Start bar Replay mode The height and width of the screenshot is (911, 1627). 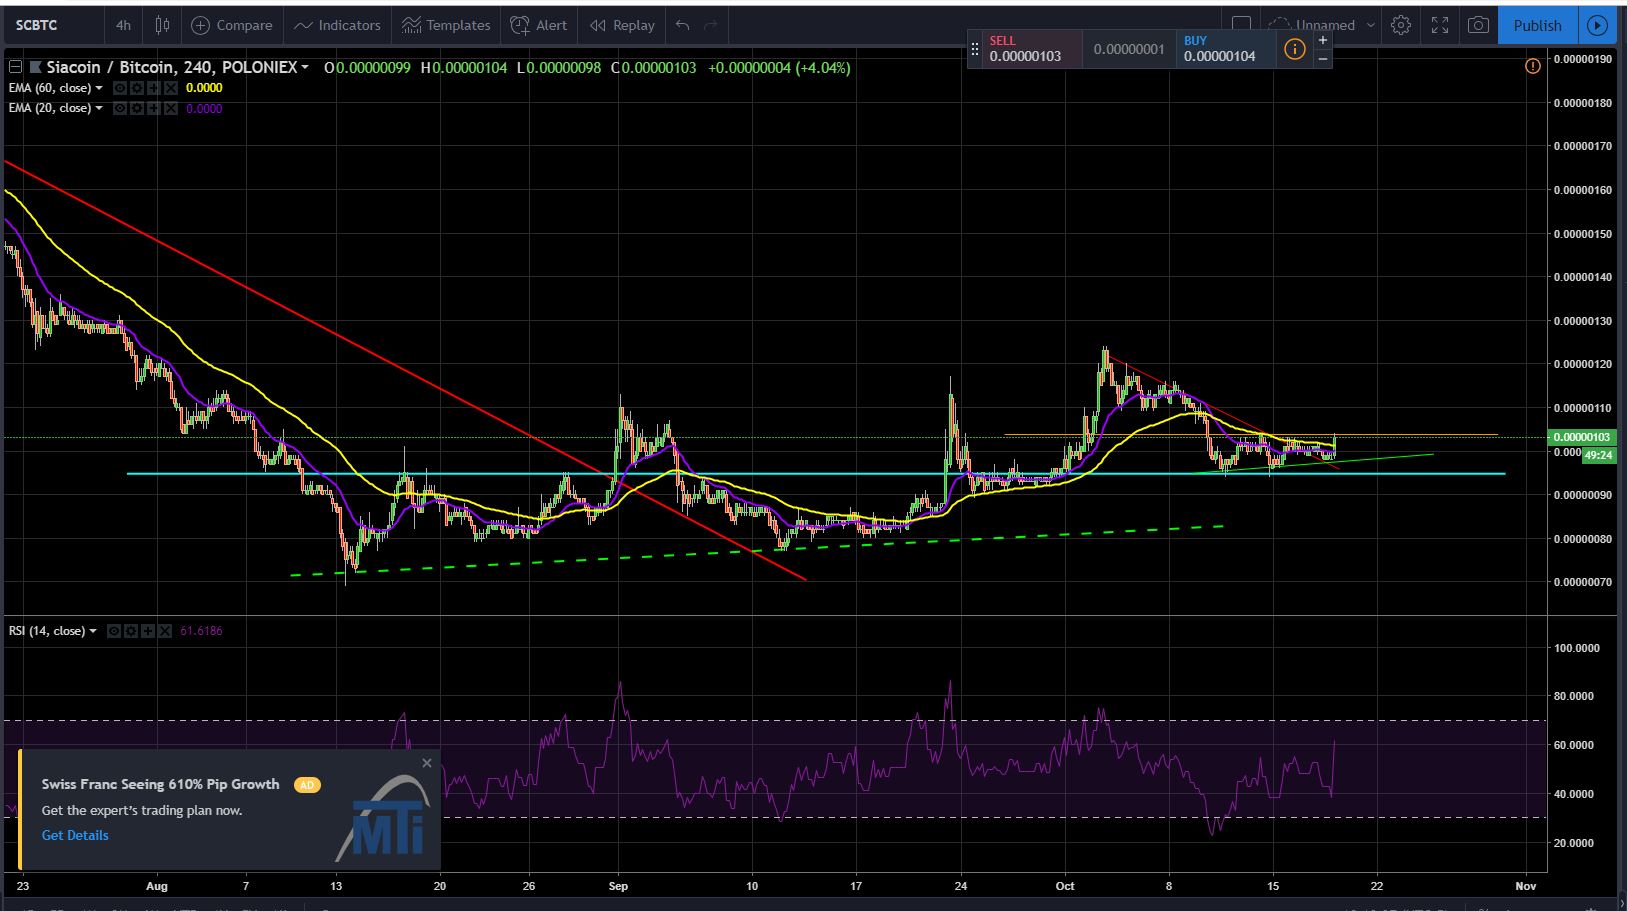[622, 25]
